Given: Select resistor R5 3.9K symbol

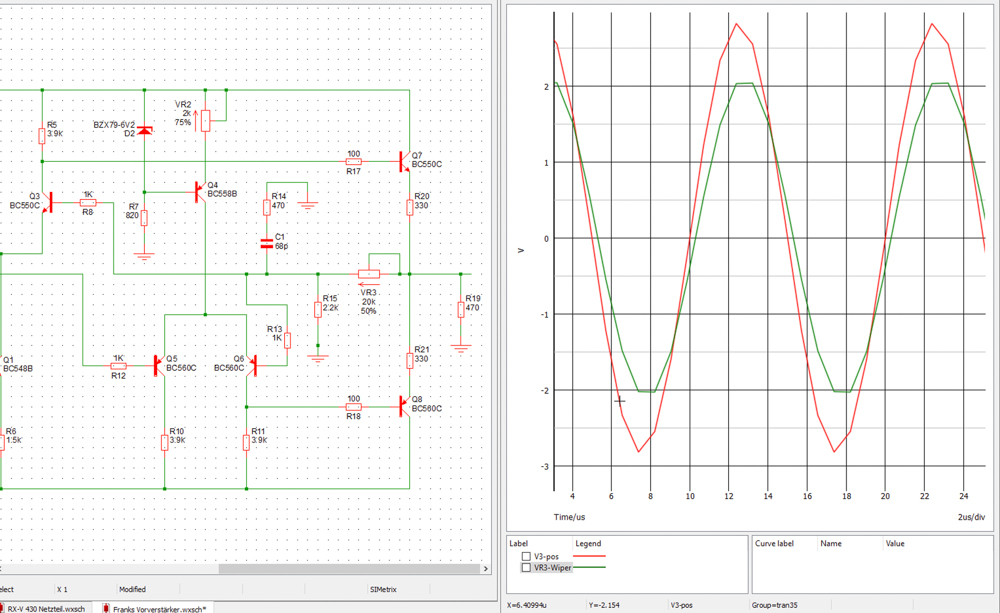Looking at the screenshot, I should tap(42, 136).
